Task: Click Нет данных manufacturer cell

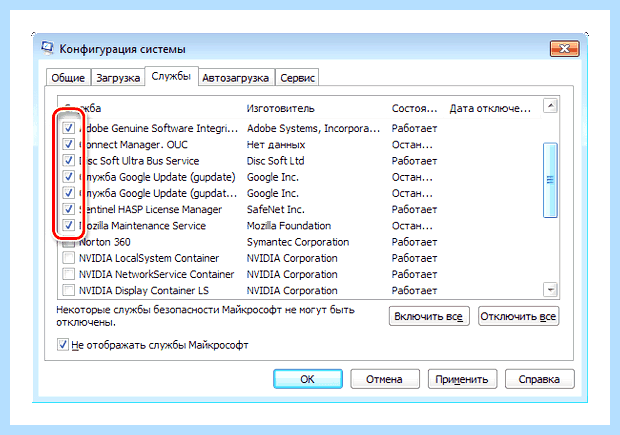Action: tap(276, 144)
